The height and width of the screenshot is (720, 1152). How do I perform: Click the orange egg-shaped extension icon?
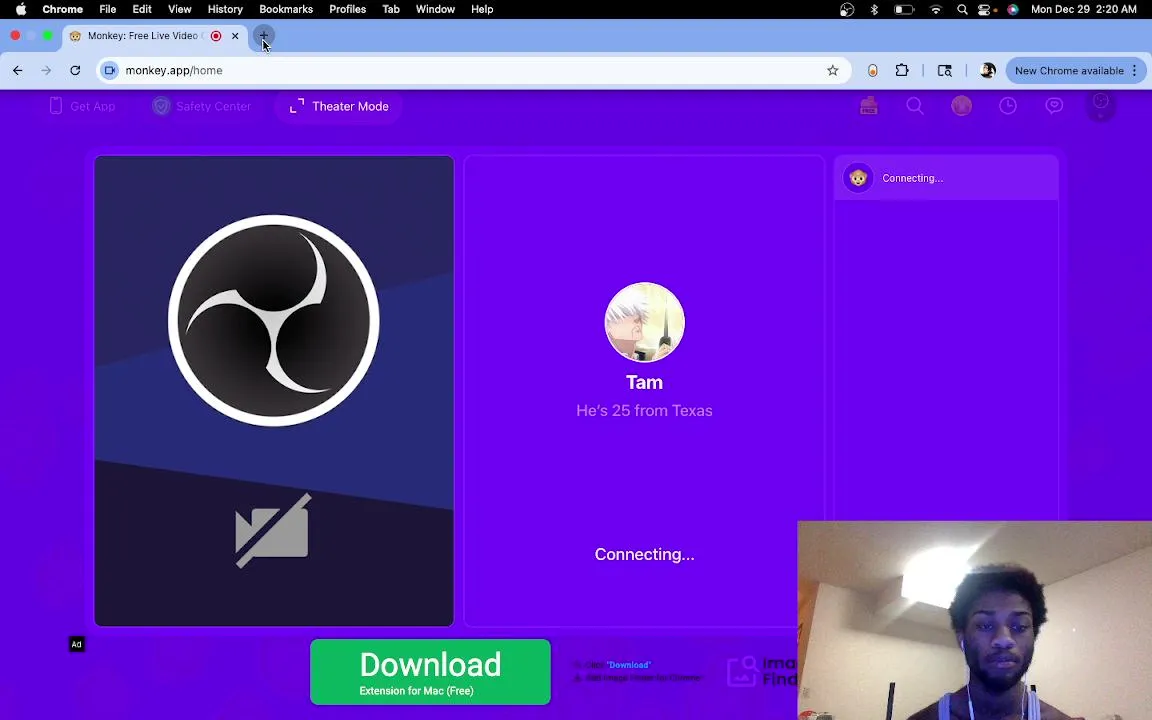[872, 71]
